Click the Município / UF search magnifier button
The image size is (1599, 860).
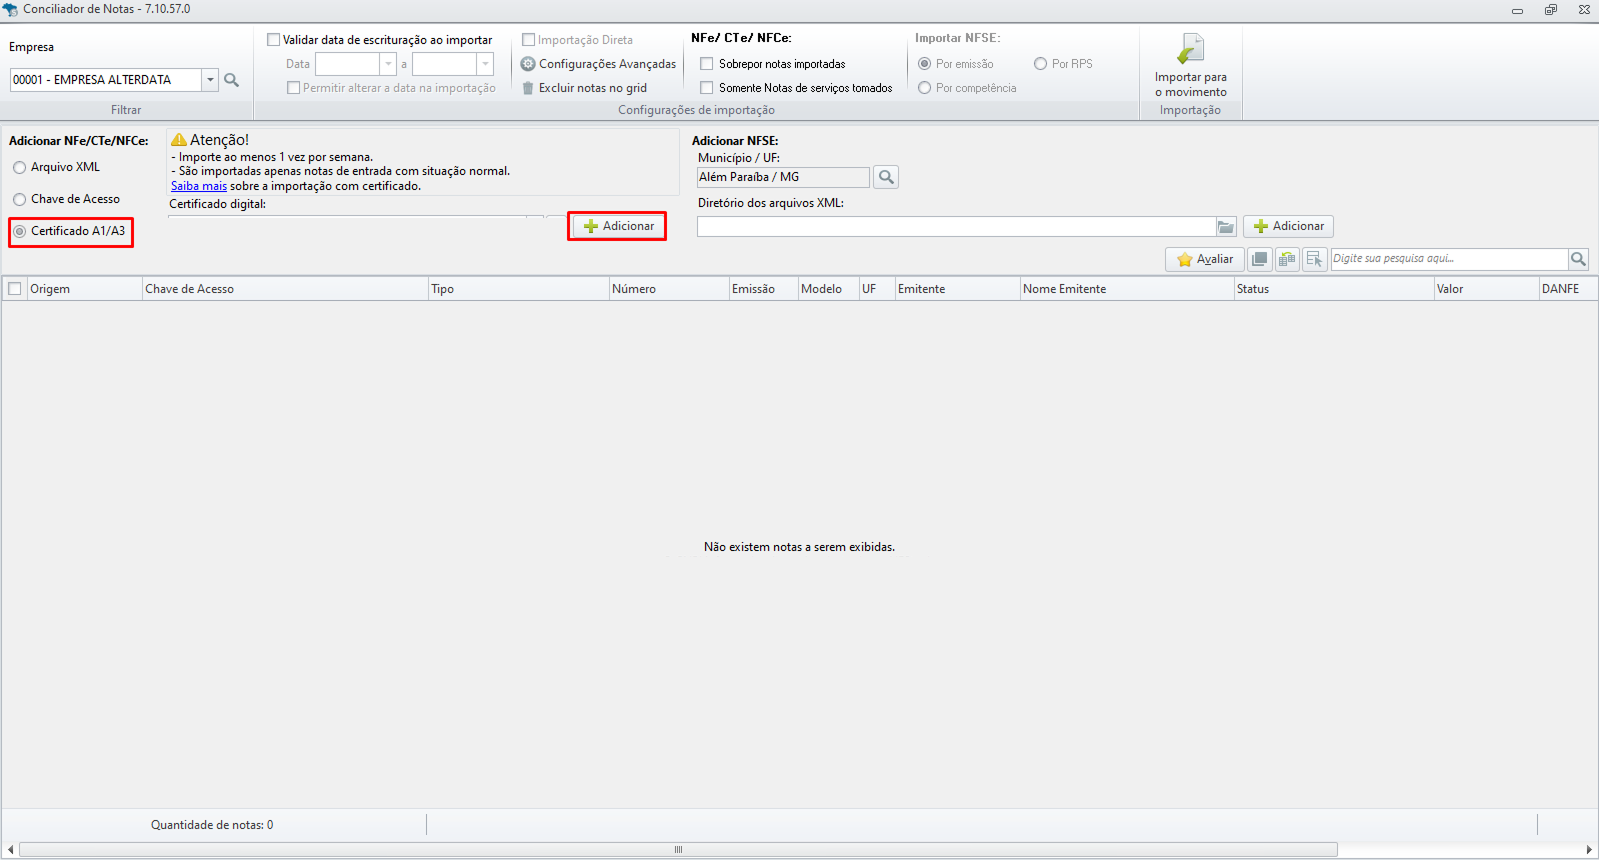[886, 177]
